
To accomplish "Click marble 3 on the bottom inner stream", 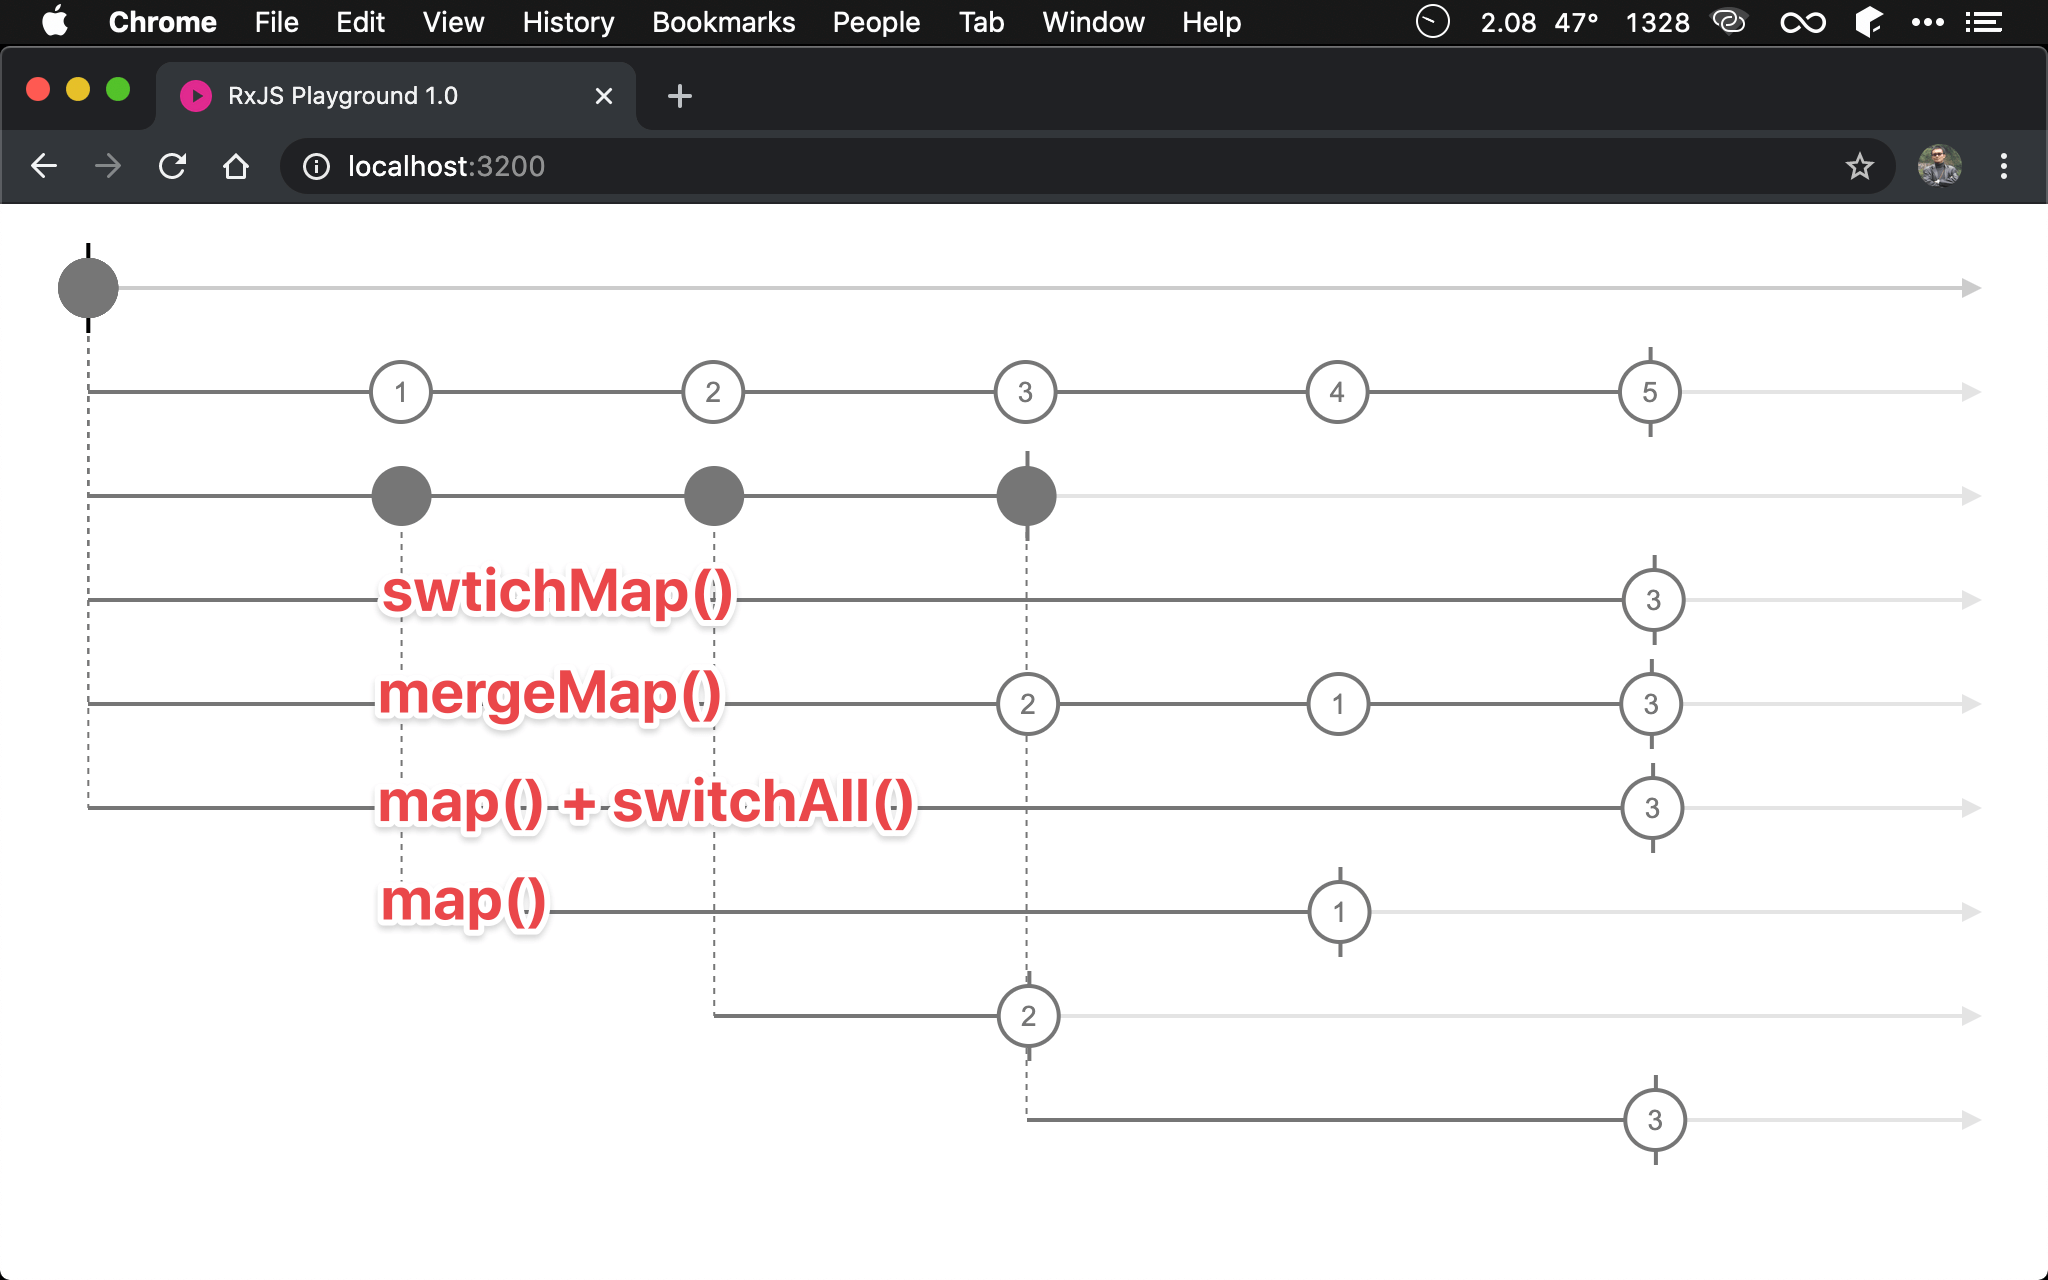I will 1656,1120.
